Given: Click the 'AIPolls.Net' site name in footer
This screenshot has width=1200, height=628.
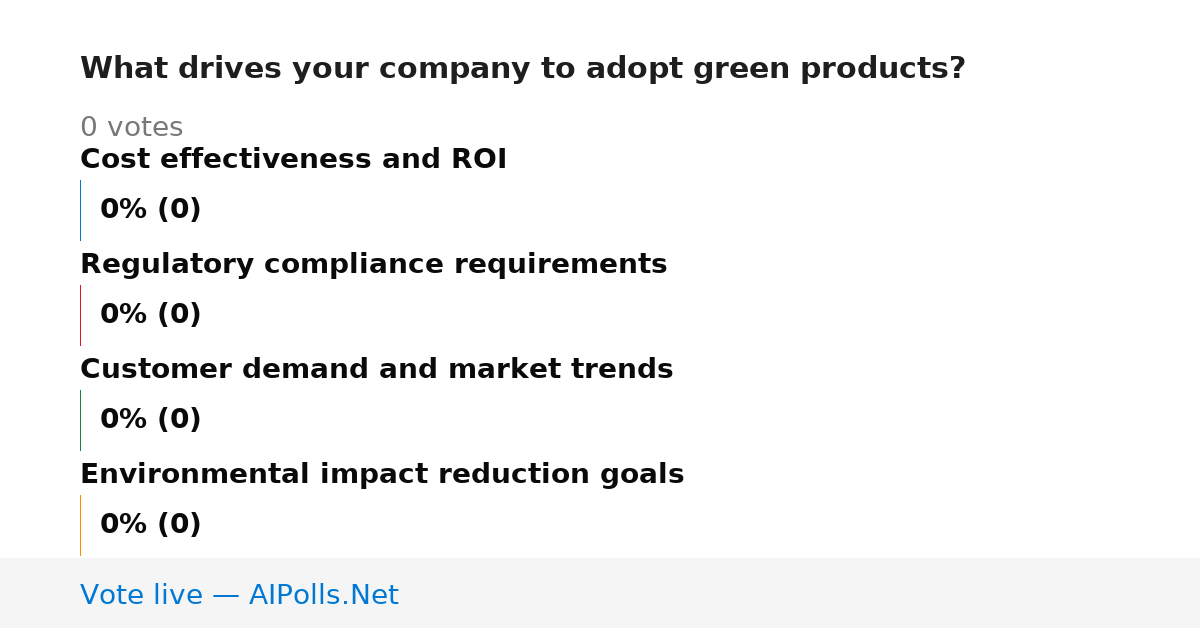Looking at the screenshot, I should point(323,595).
